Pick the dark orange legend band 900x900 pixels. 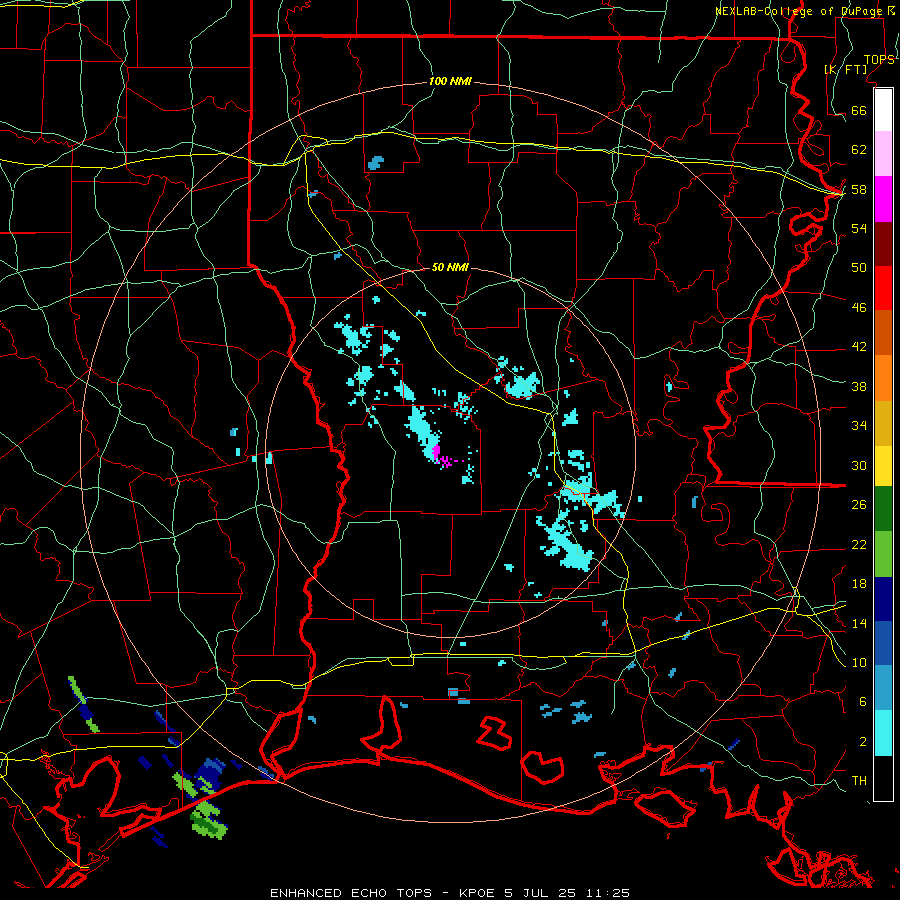(x=883, y=333)
